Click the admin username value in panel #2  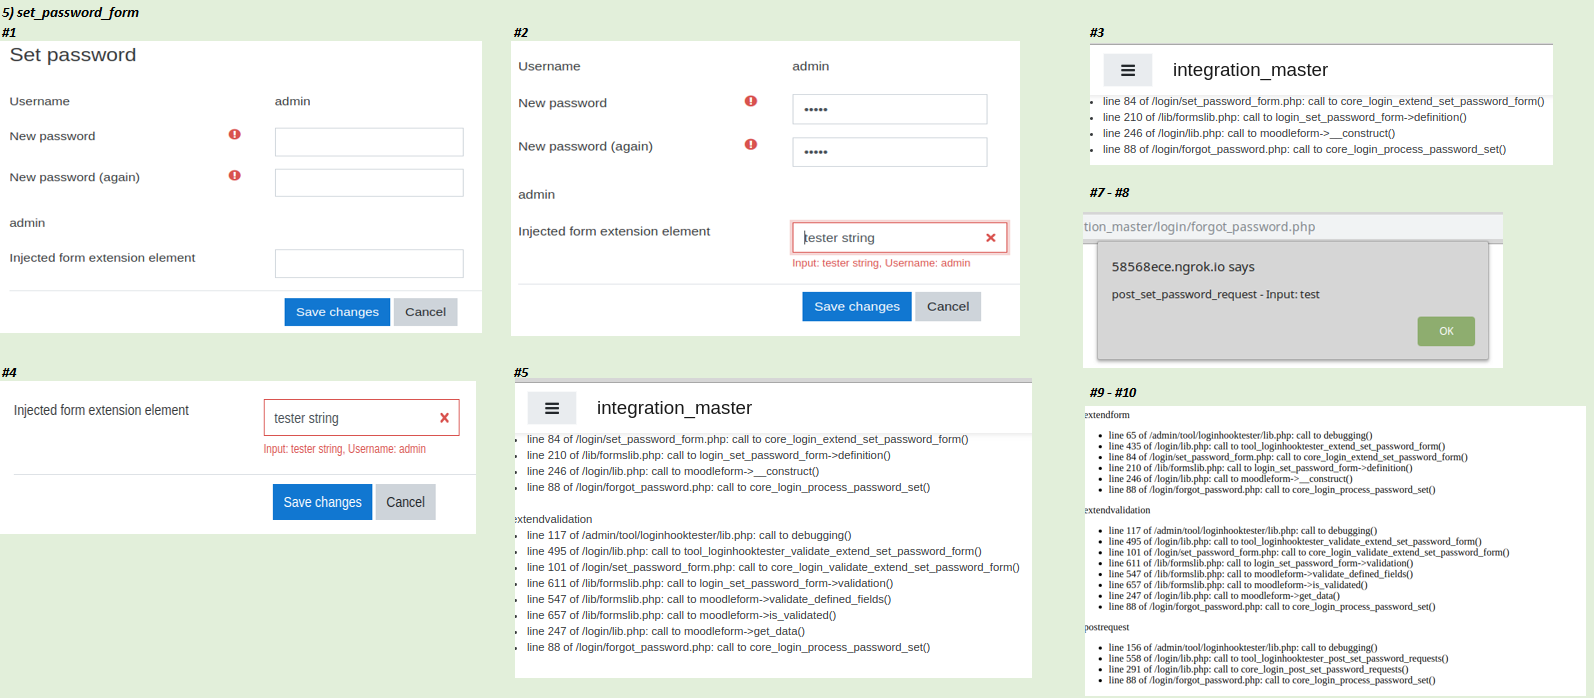click(810, 66)
